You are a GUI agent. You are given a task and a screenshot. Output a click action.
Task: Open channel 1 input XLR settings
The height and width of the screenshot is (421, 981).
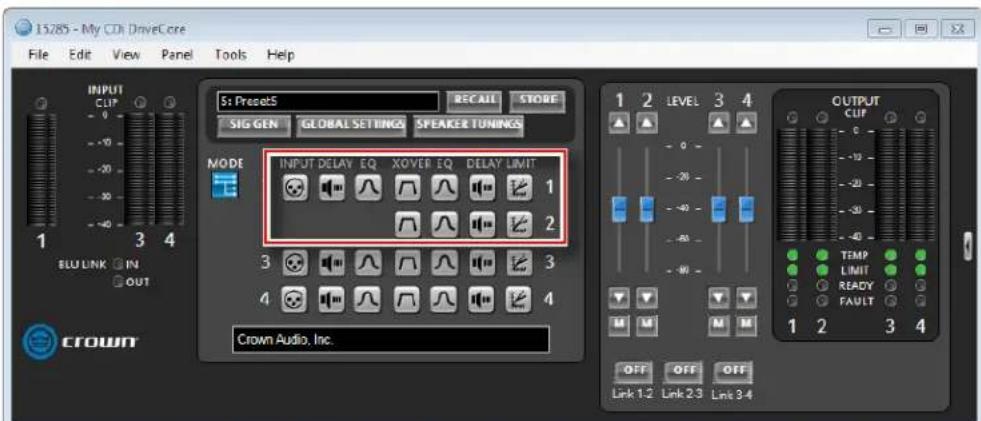[294, 188]
